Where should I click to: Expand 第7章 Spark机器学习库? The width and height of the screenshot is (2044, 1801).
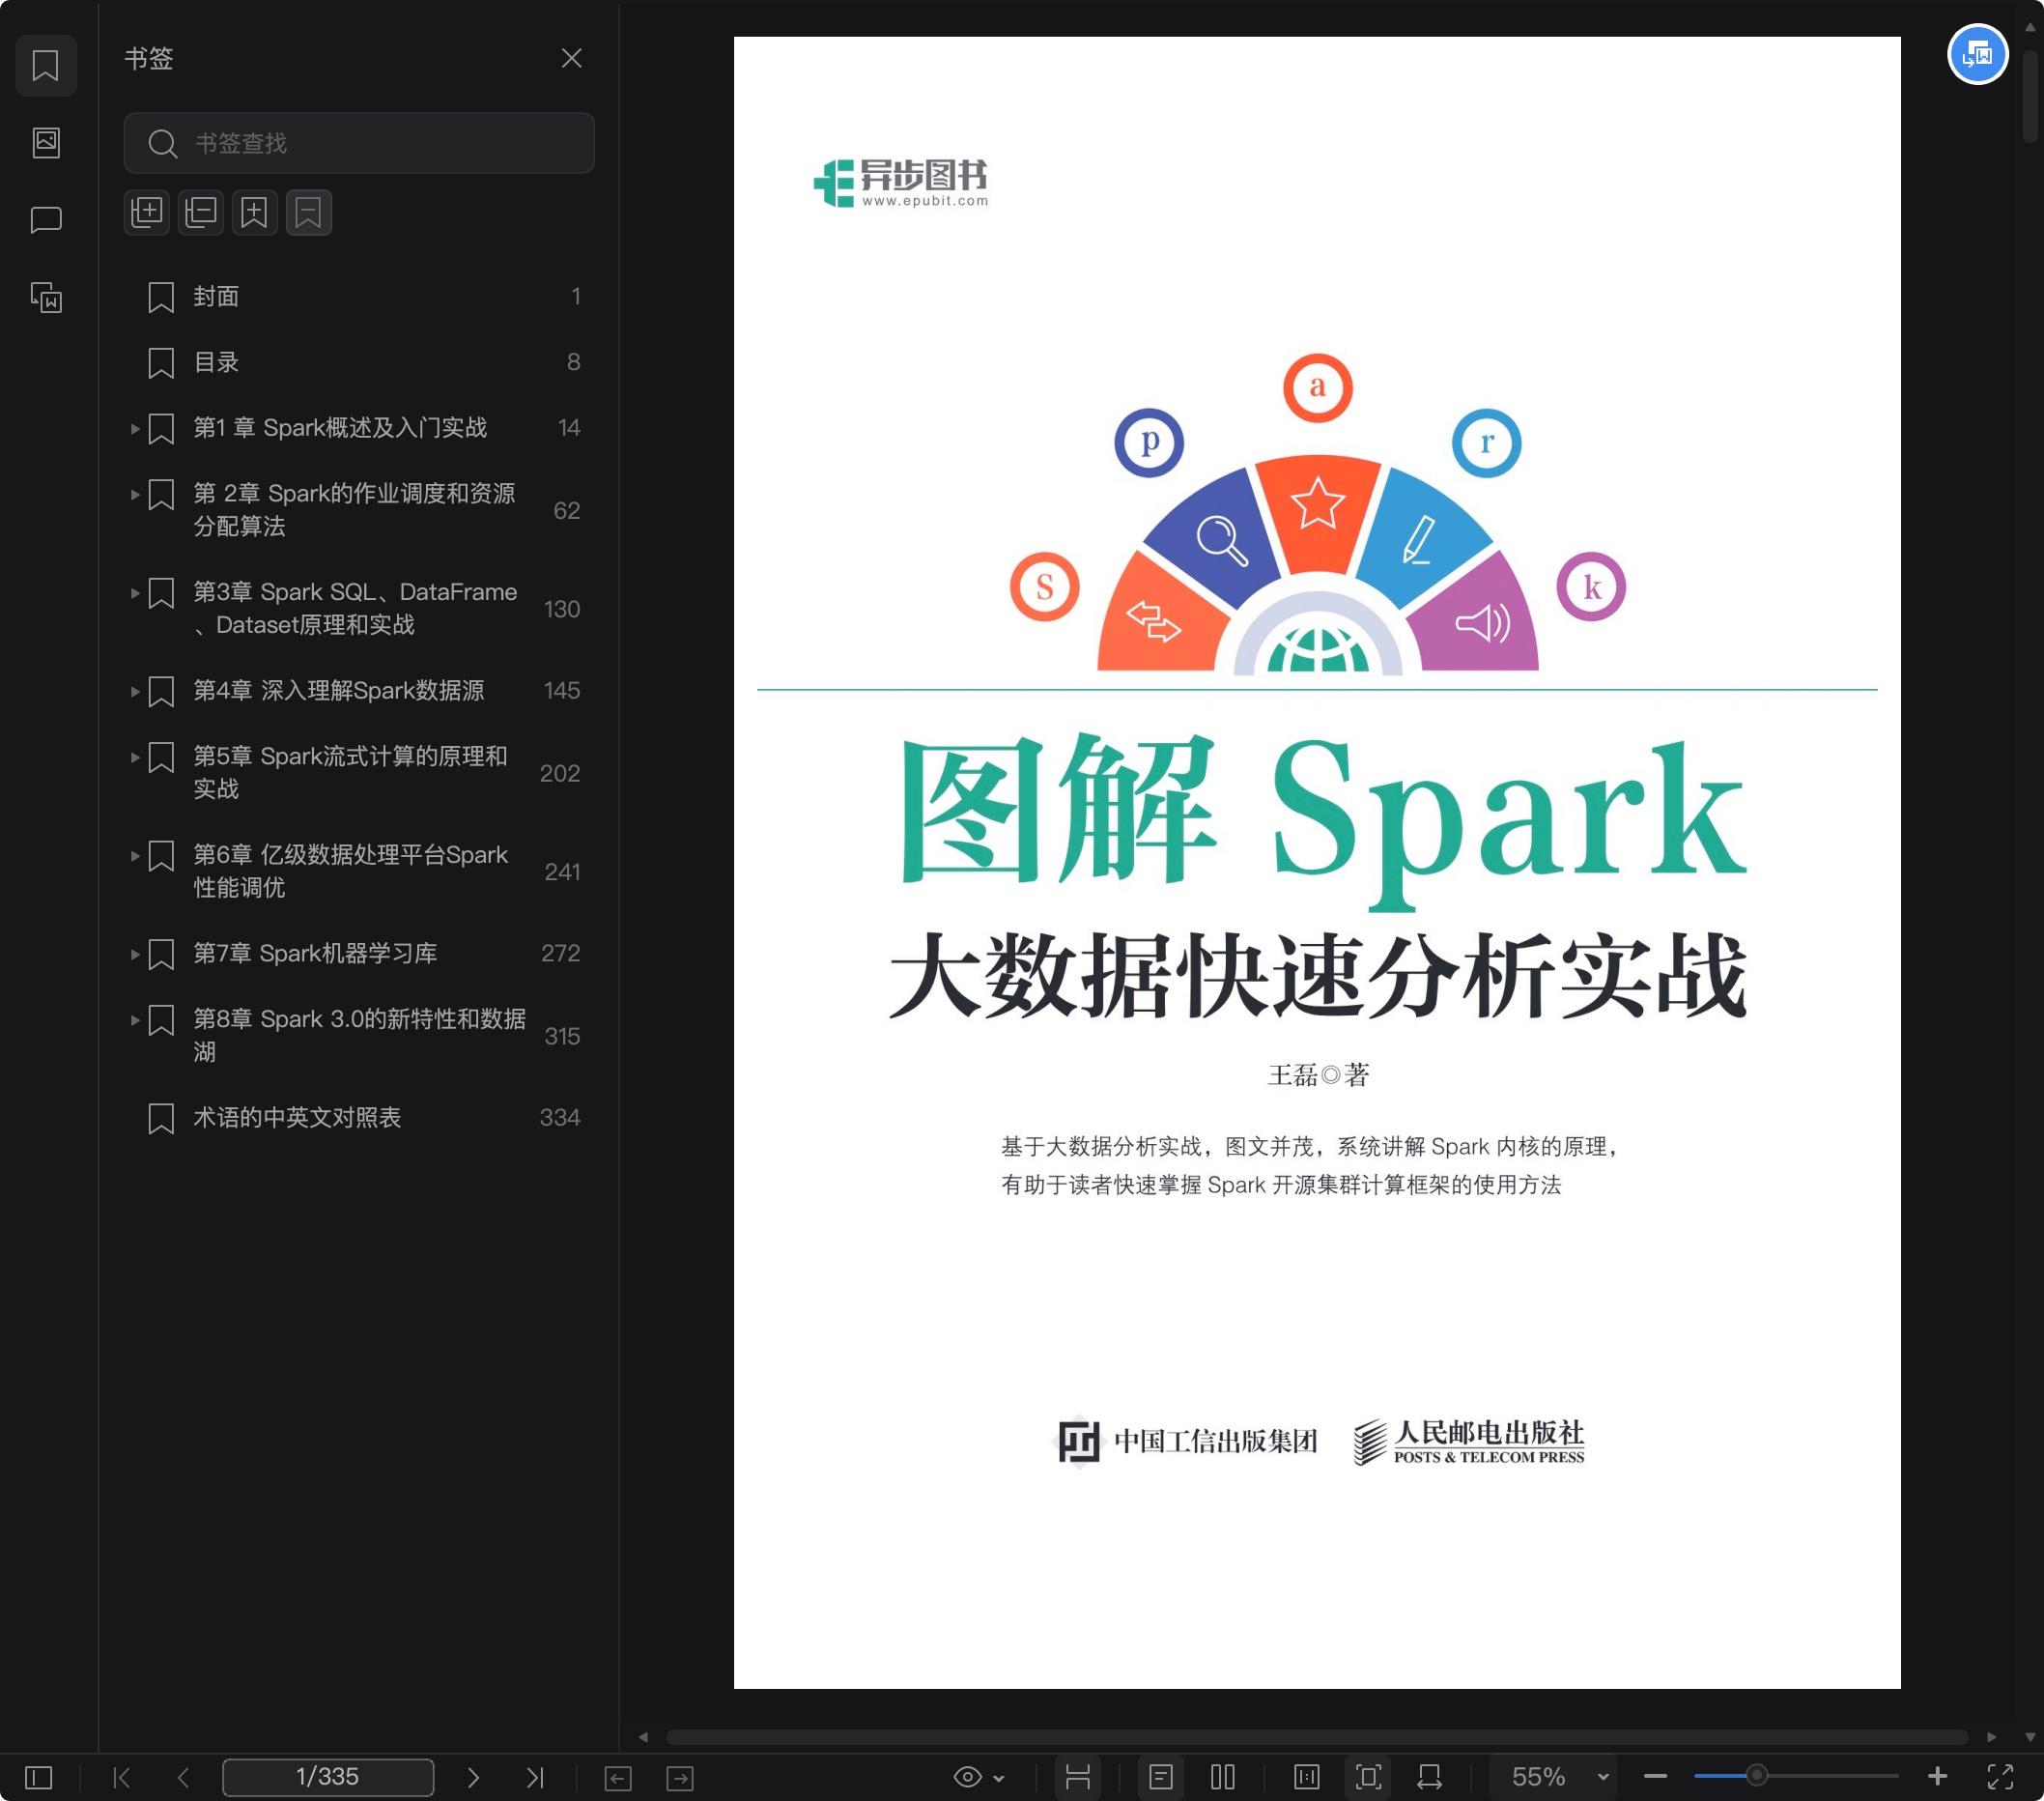point(134,954)
